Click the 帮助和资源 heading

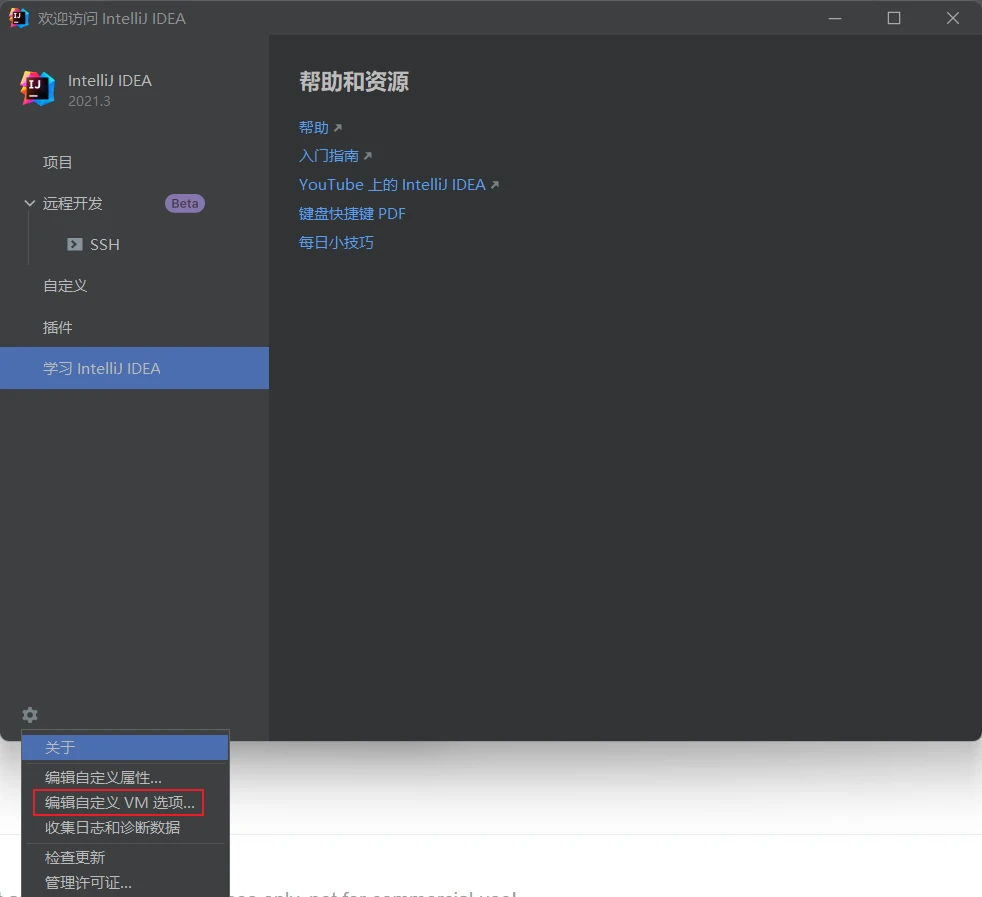coord(354,81)
